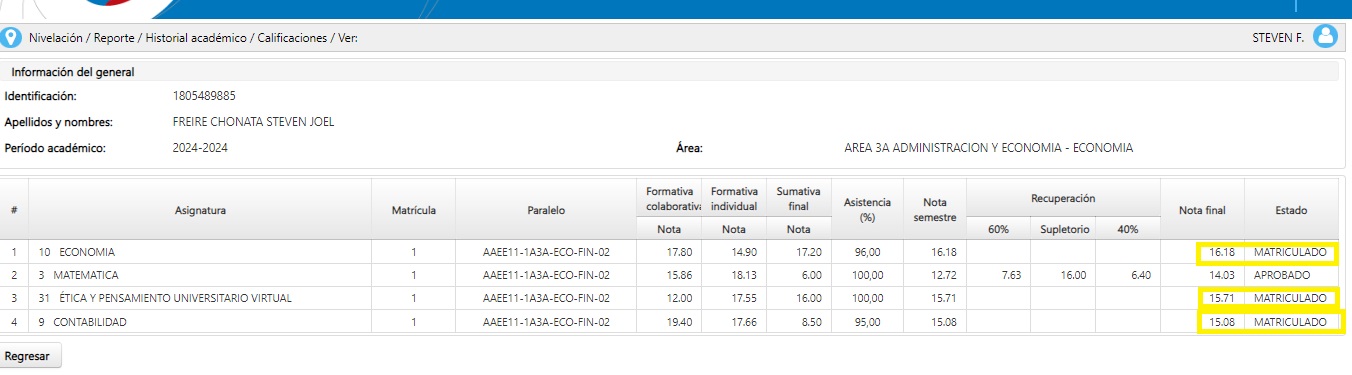Click CONTABILIDAD attendance 95,00
Image resolution: width=1352 pixels, height=375 pixels.
click(867, 322)
